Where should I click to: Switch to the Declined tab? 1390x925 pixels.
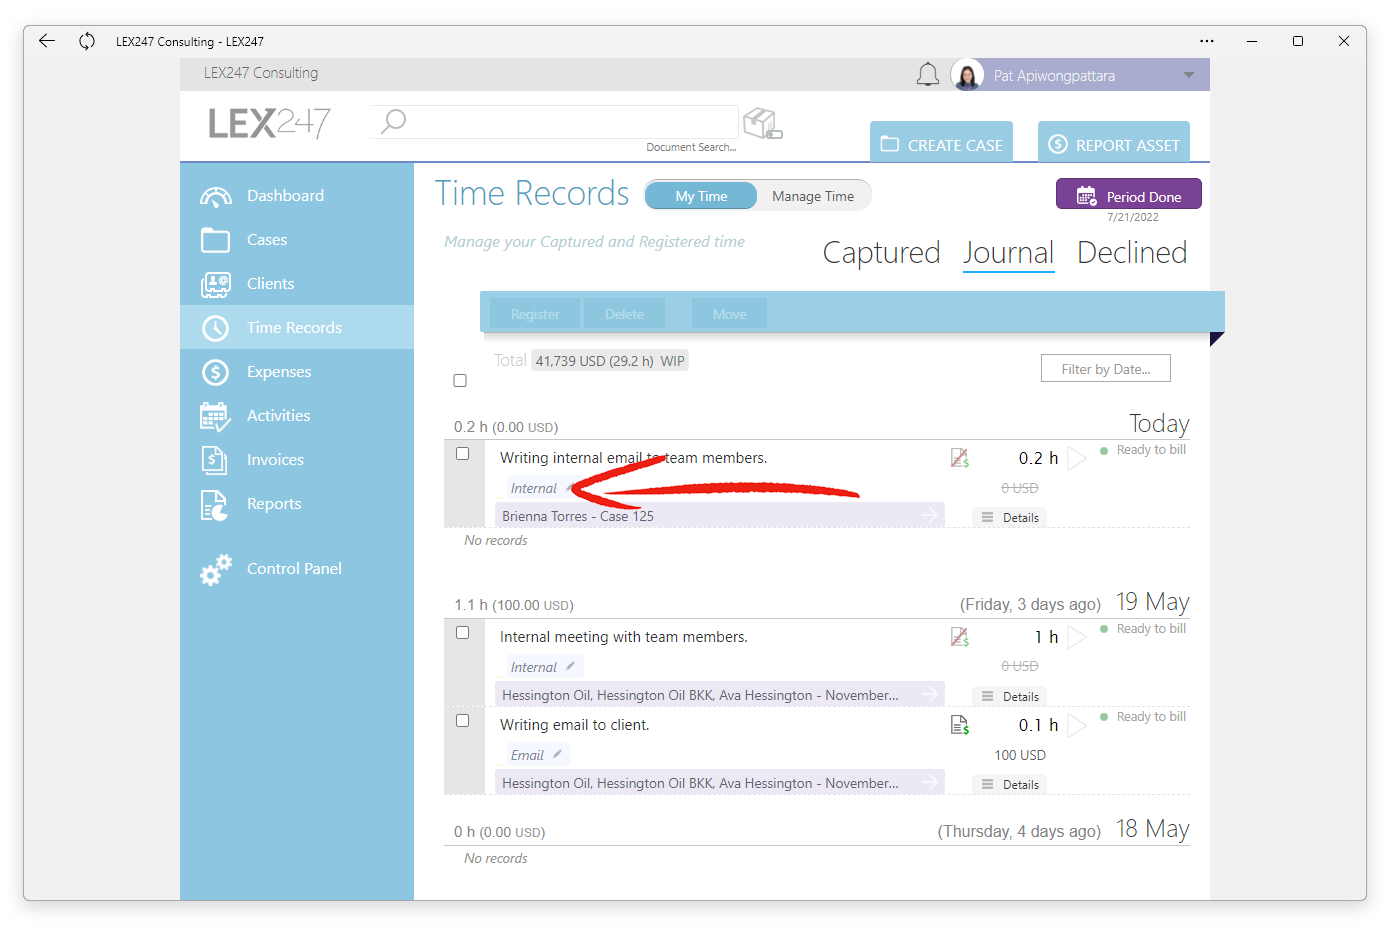[1131, 253]
